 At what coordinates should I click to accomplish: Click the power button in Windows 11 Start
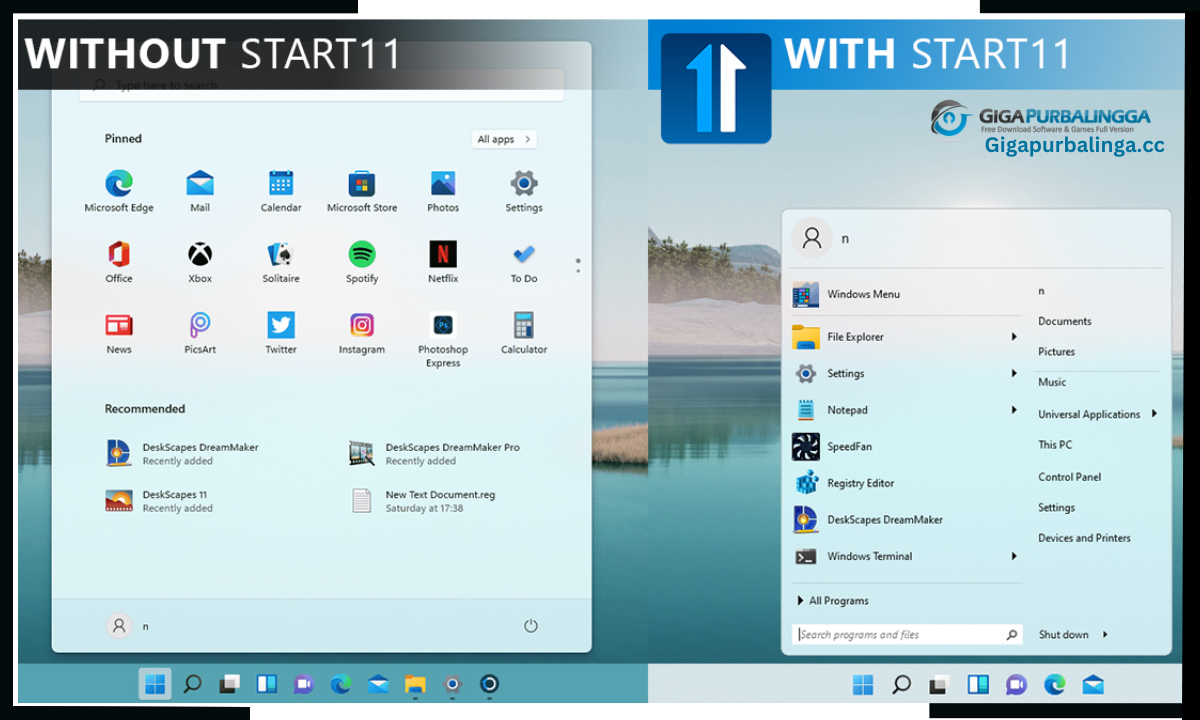click(x=531, y=626)
